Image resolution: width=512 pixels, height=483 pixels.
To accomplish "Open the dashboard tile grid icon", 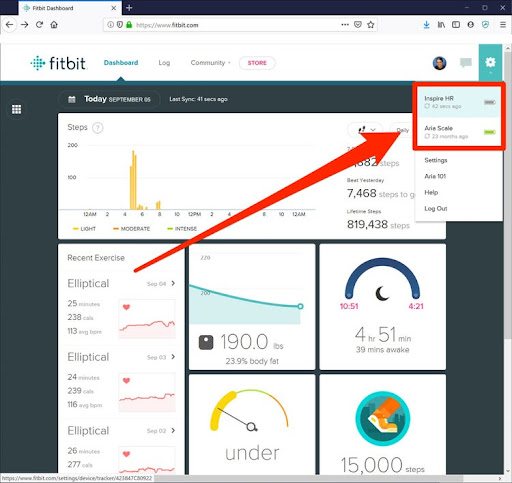I will pyautogui.click(x=16, y=109).
